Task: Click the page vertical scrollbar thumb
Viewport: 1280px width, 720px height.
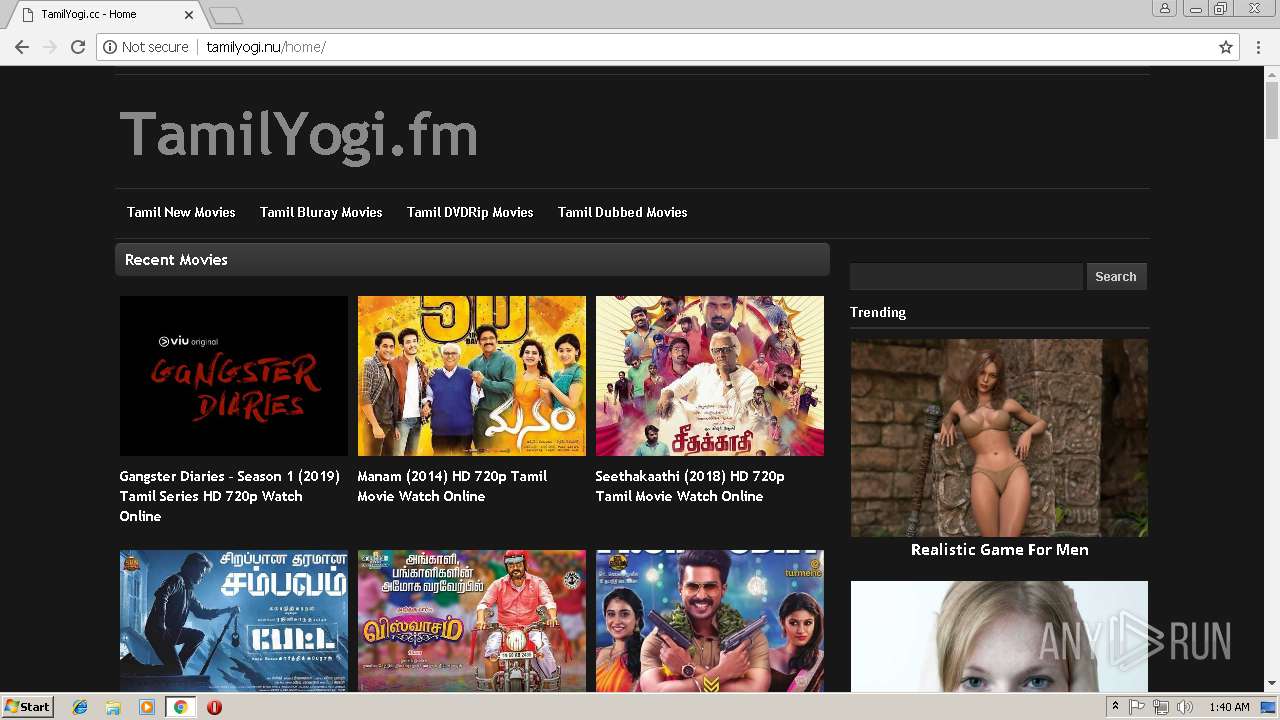Action: pyautogui.click(x=1271, y=110)
